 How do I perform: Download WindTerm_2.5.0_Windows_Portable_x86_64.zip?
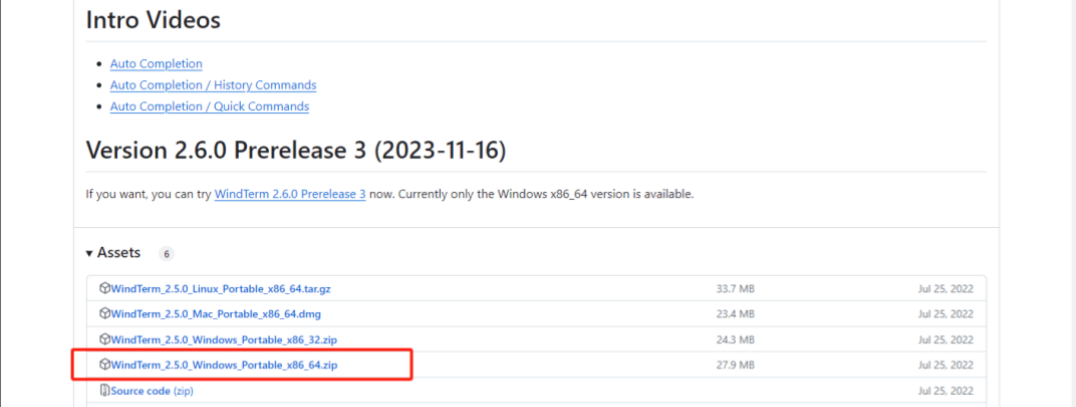point(224,365)
